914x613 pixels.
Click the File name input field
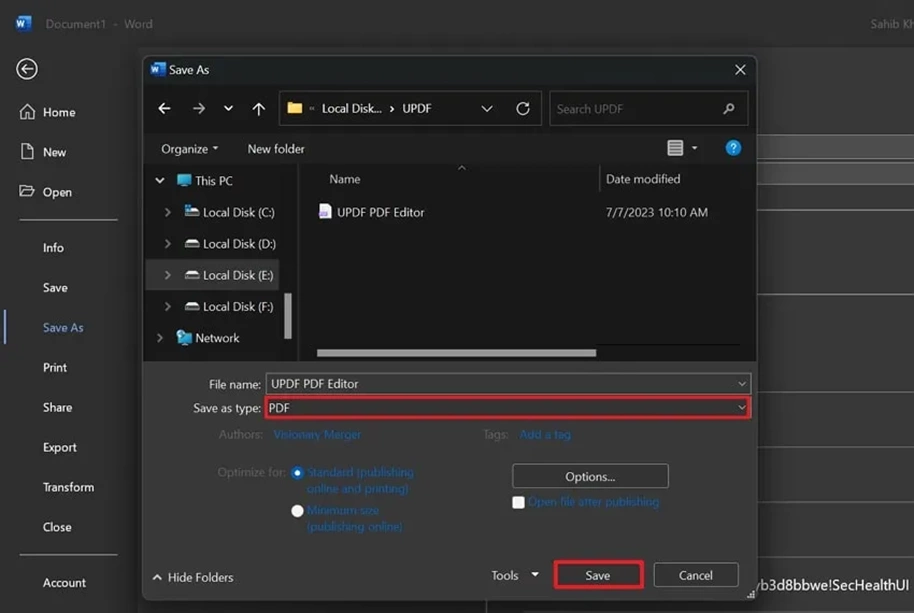508,384
